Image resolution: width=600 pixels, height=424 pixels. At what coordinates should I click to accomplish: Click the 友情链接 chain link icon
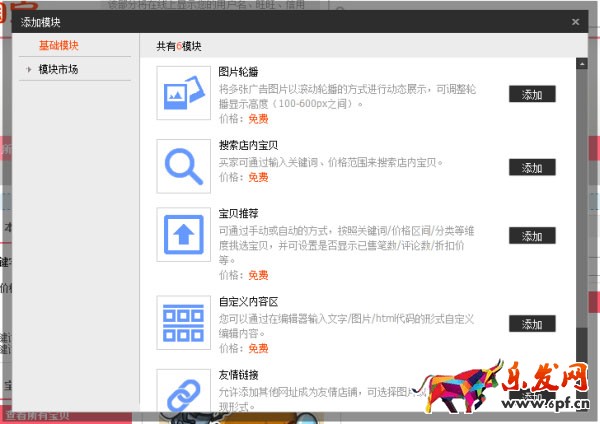[183, 390]
